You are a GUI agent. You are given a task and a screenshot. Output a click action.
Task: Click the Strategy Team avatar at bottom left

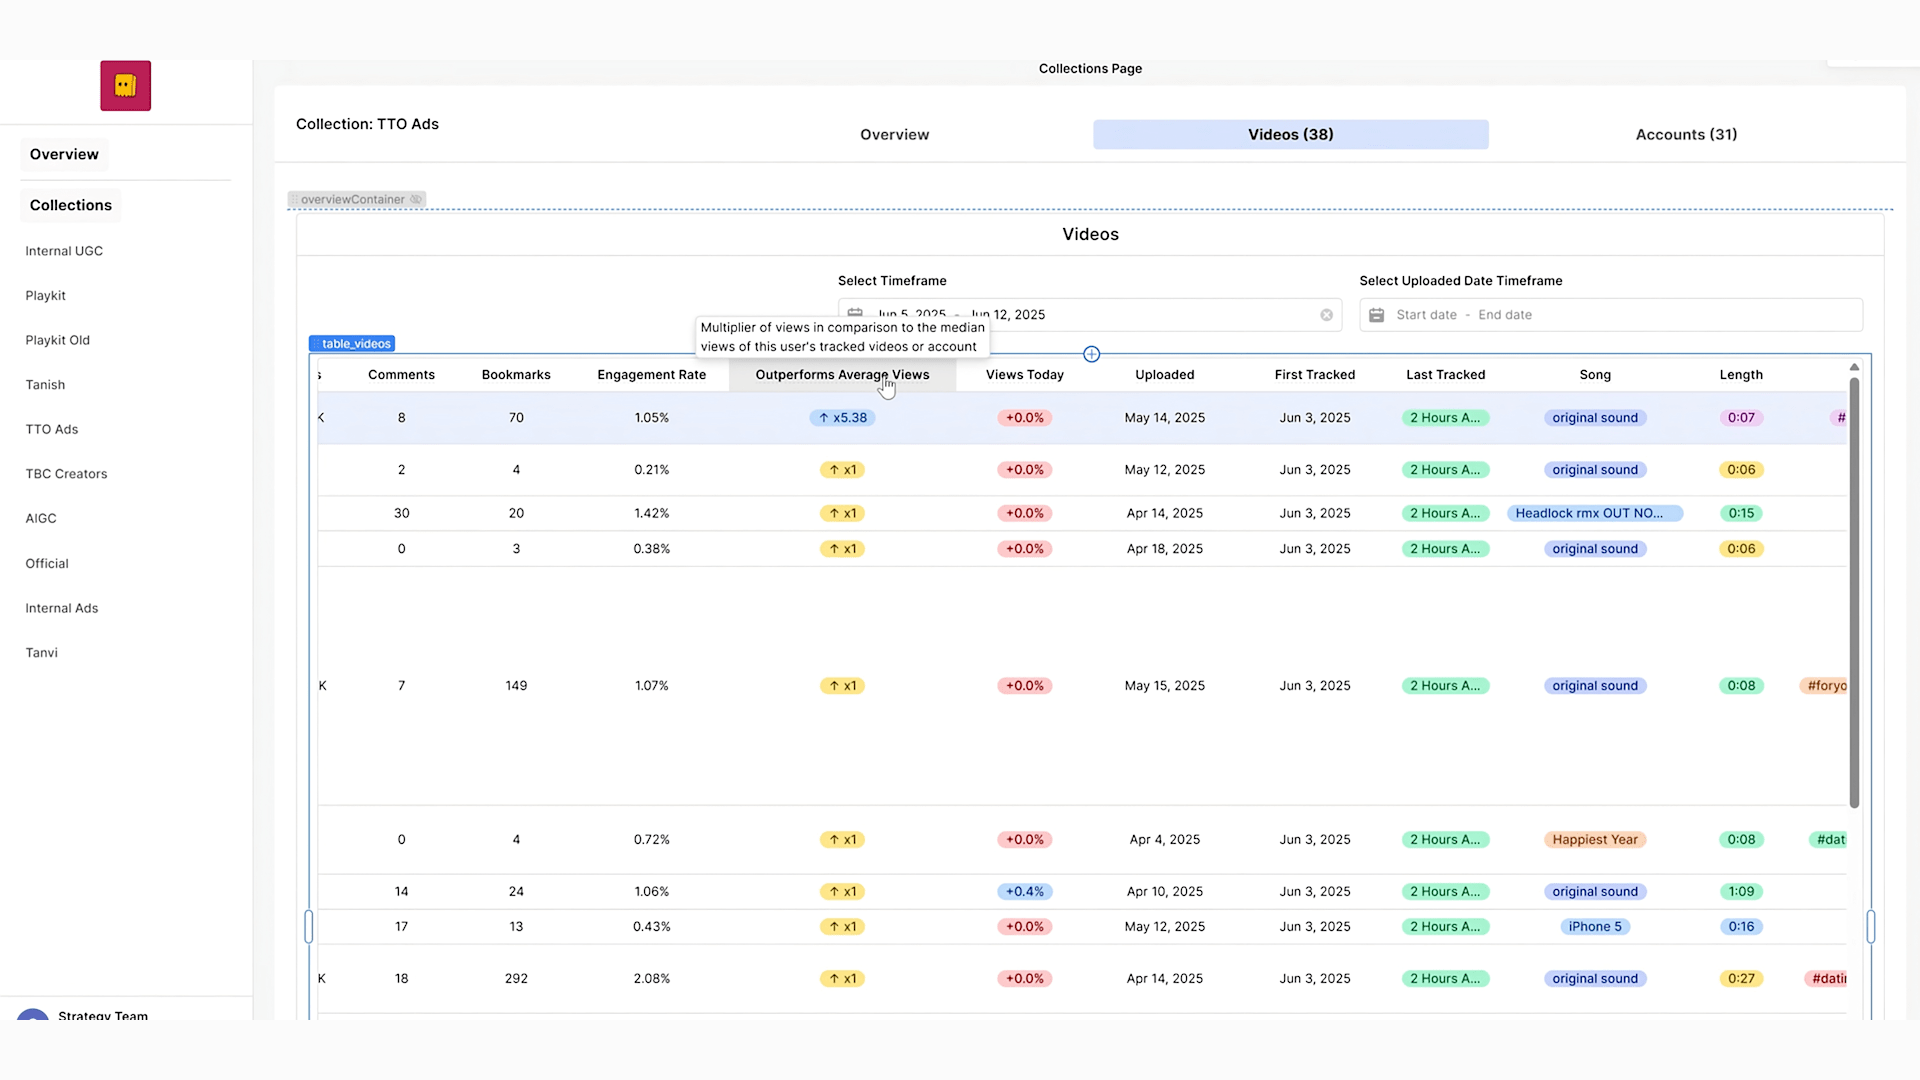click(x=31, y=1016)
